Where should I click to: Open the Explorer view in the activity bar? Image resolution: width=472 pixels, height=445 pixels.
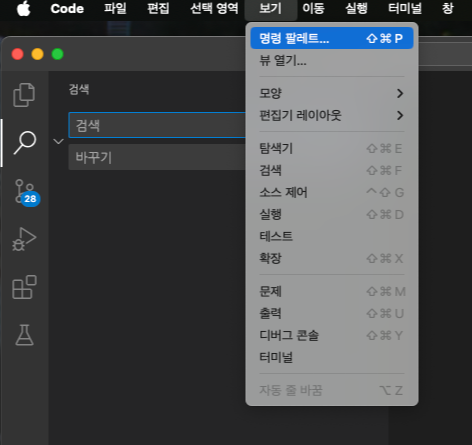click(24, 95)
